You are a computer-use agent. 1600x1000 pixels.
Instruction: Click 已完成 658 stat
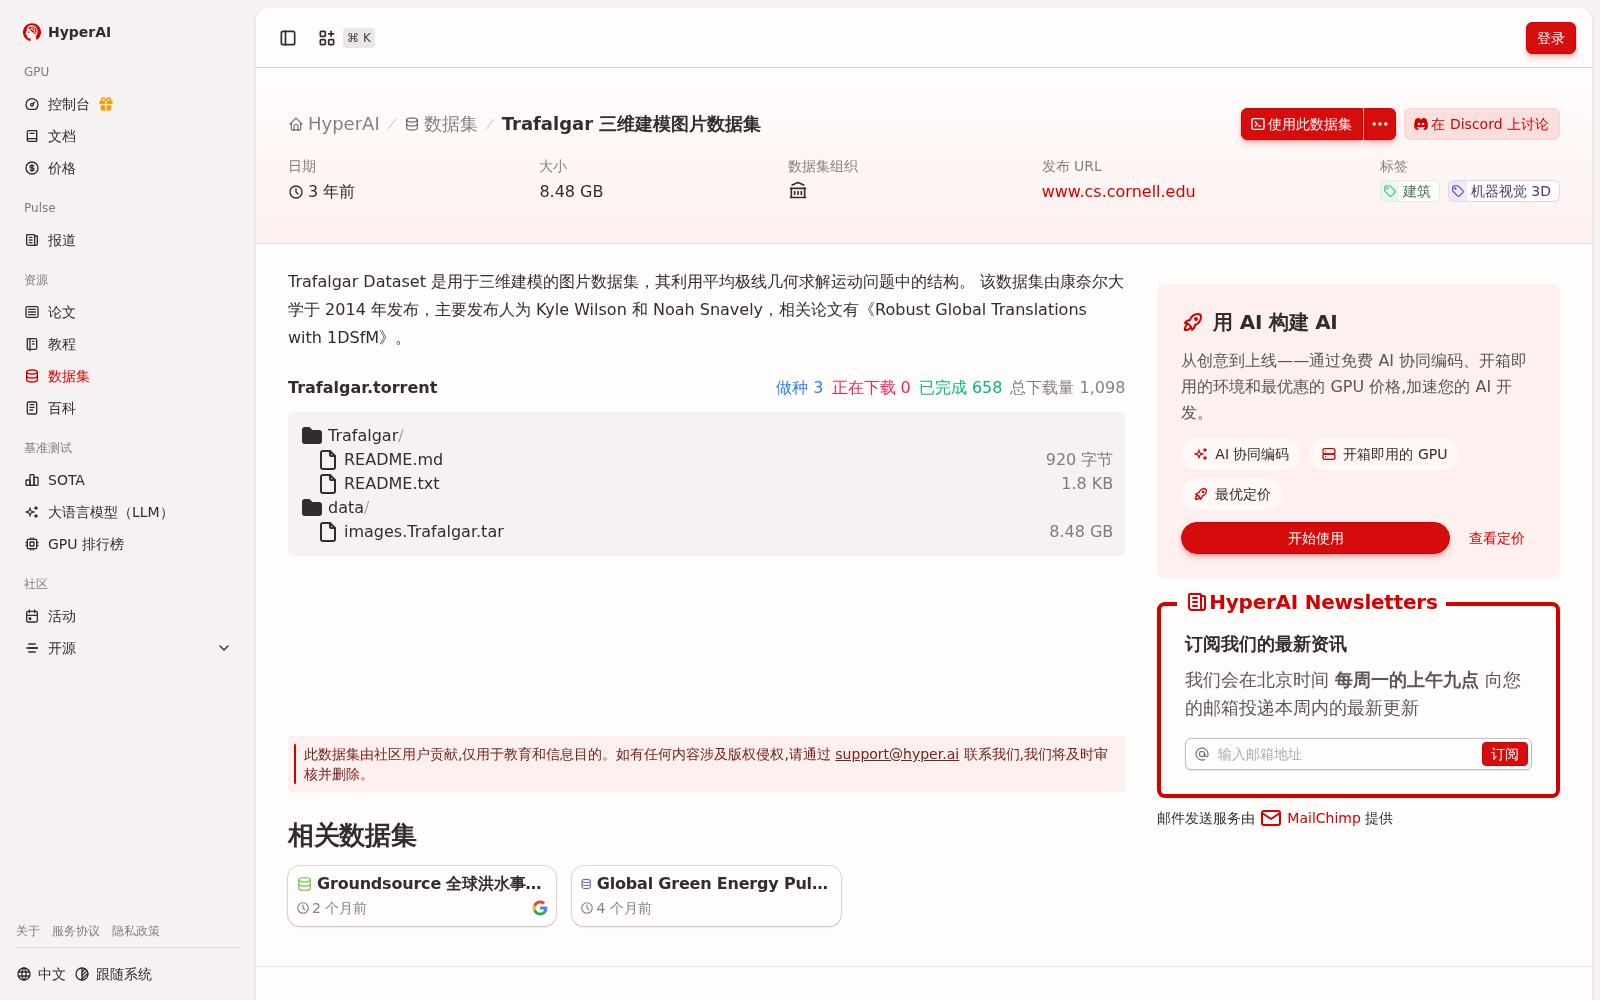tap(960, 387)
